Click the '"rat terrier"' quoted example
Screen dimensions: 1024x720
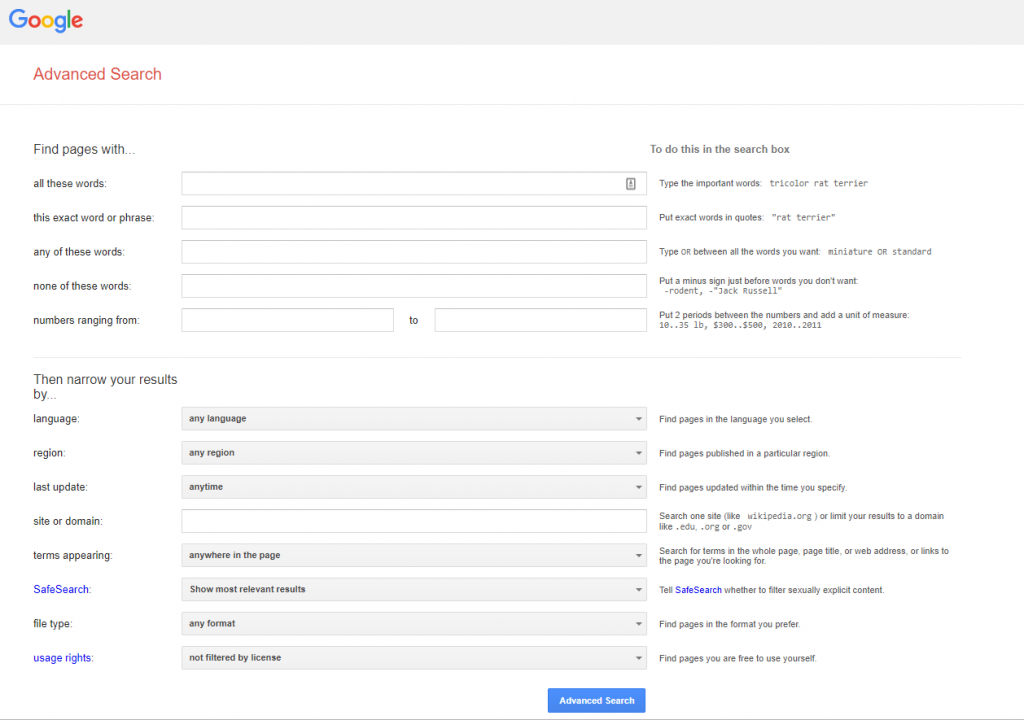(x=803, y=218)
